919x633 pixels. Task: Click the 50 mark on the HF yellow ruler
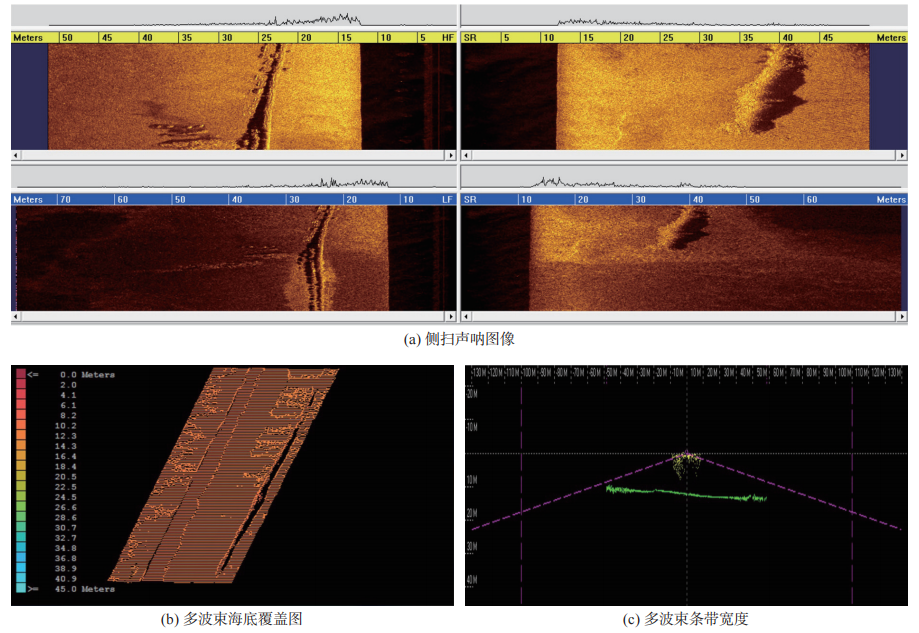[x=67, y=38]
